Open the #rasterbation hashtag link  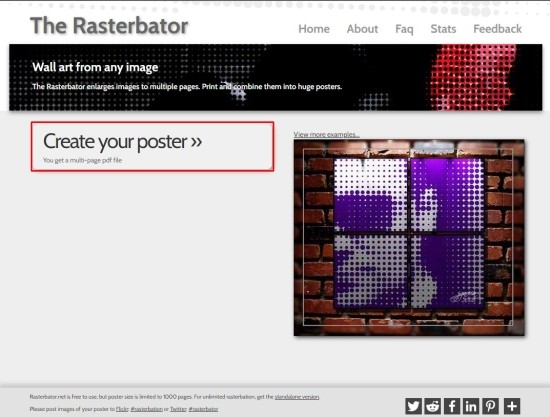(147, 409)
